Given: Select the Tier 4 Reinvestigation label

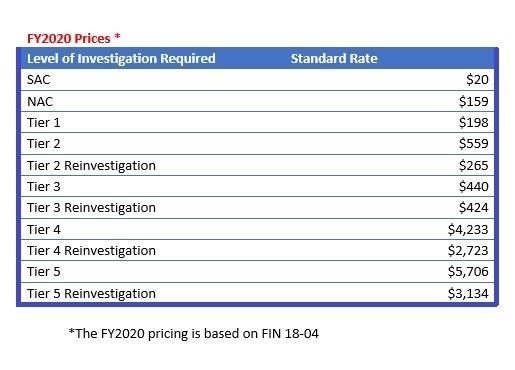Looking at the screenshot, I should 91,251.
